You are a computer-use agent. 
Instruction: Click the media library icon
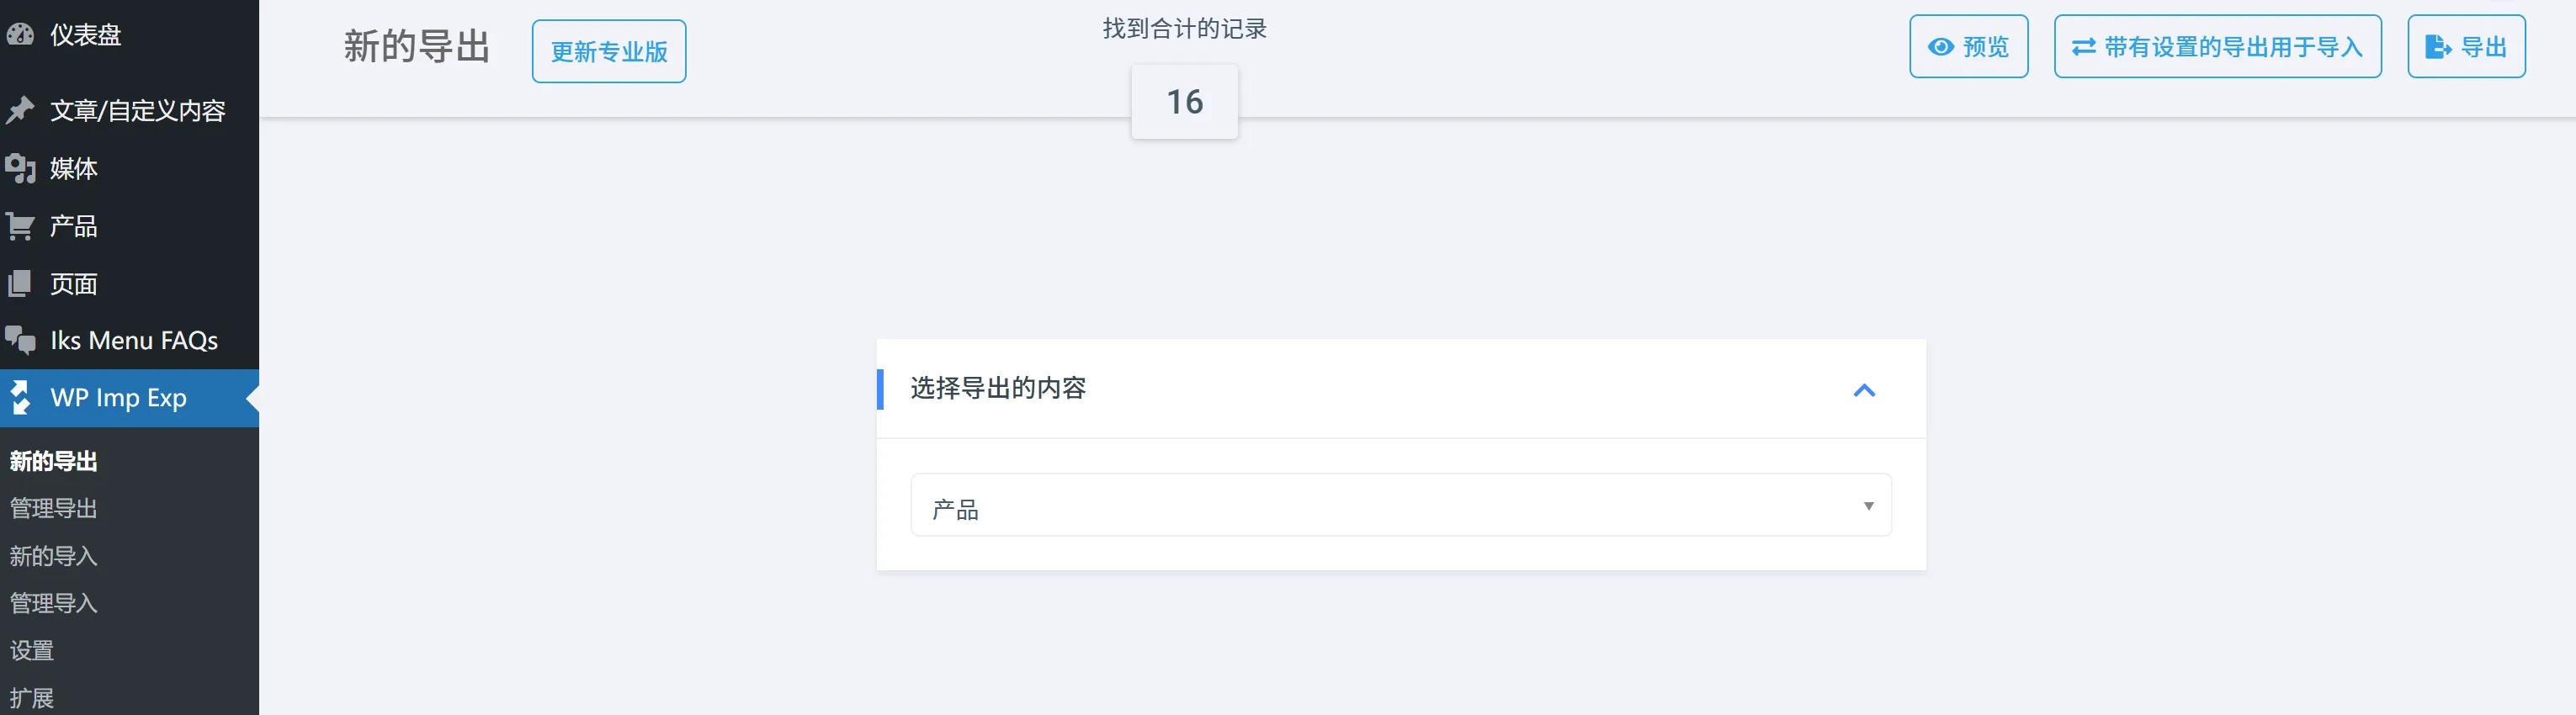tap(20, 168)
